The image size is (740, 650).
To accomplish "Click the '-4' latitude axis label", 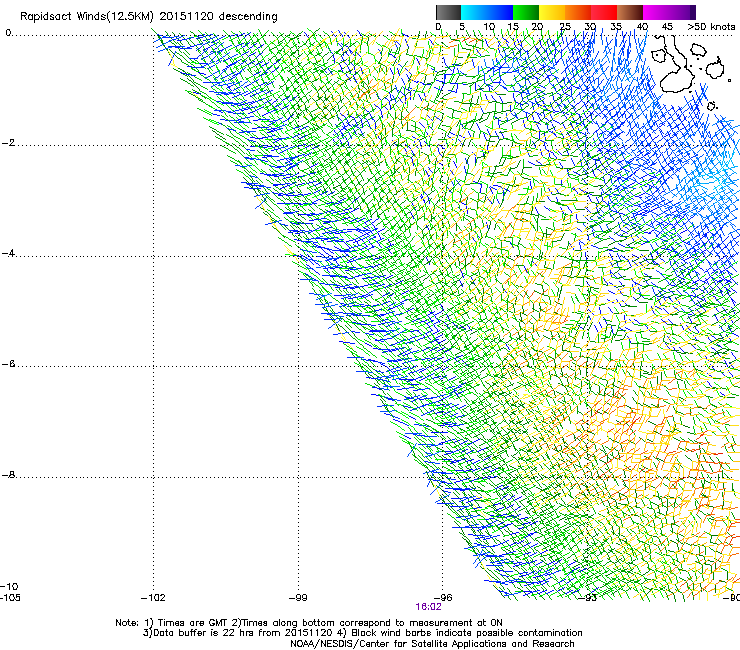I will pyautogui.click(x=8, y=253).
